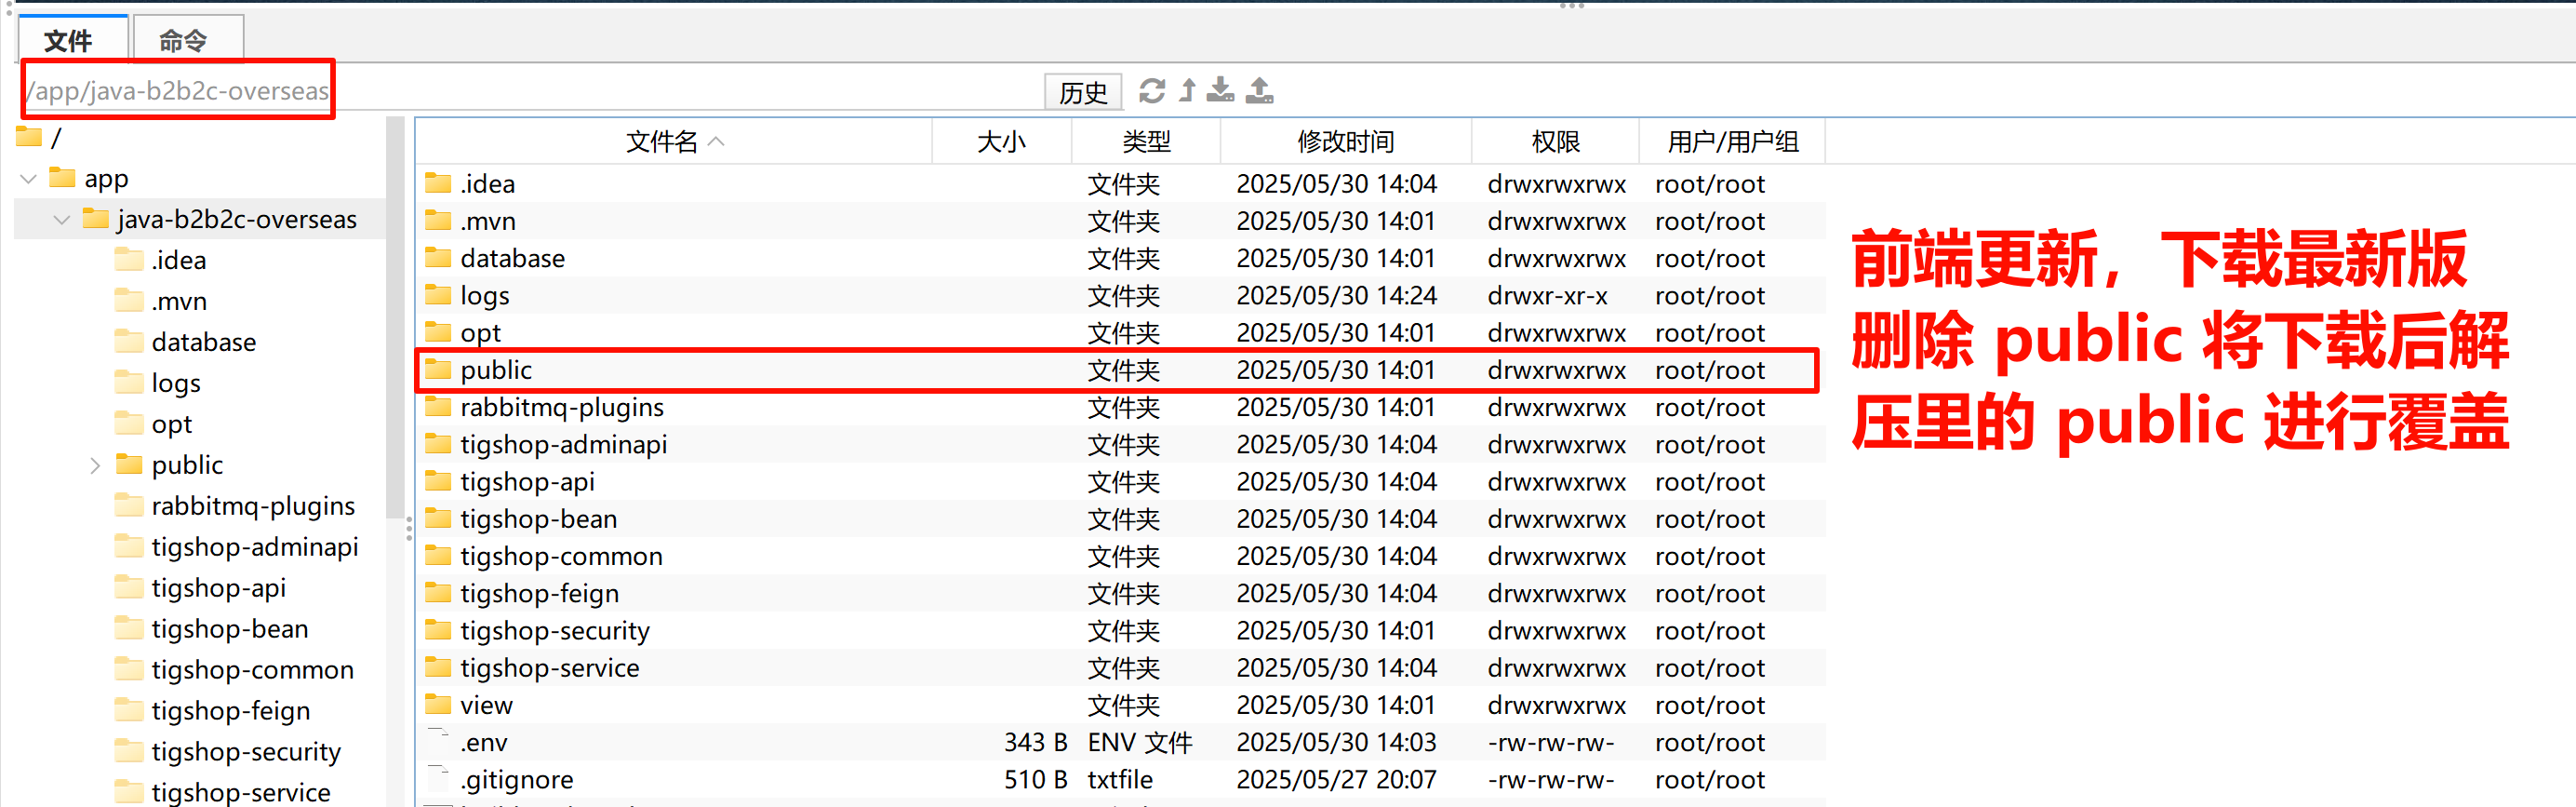
Task: Click the download icon in toolbar
Action: pos(1220,91)
